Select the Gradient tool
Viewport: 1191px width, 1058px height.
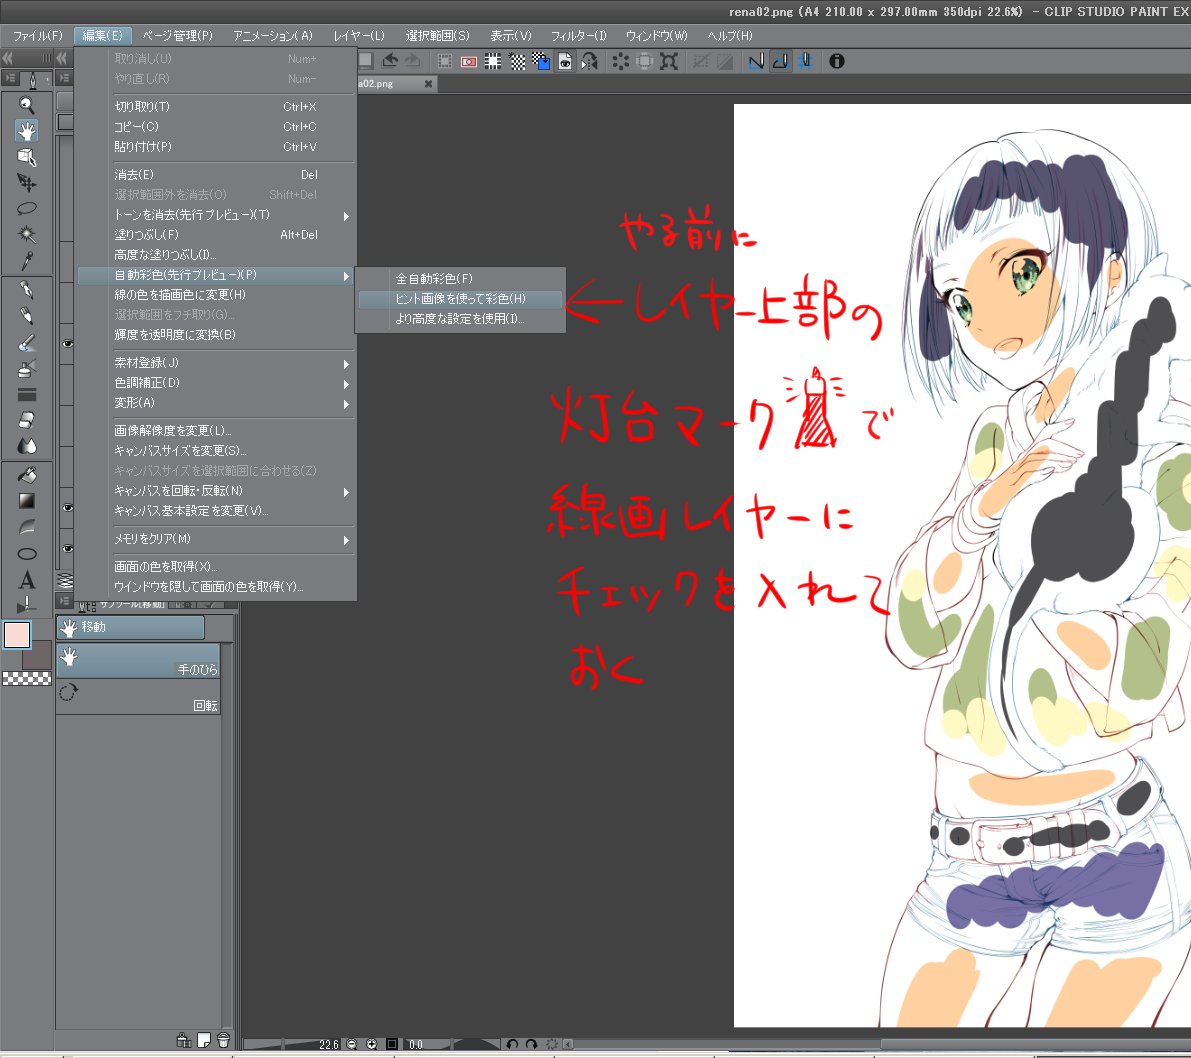click(27, 501)
